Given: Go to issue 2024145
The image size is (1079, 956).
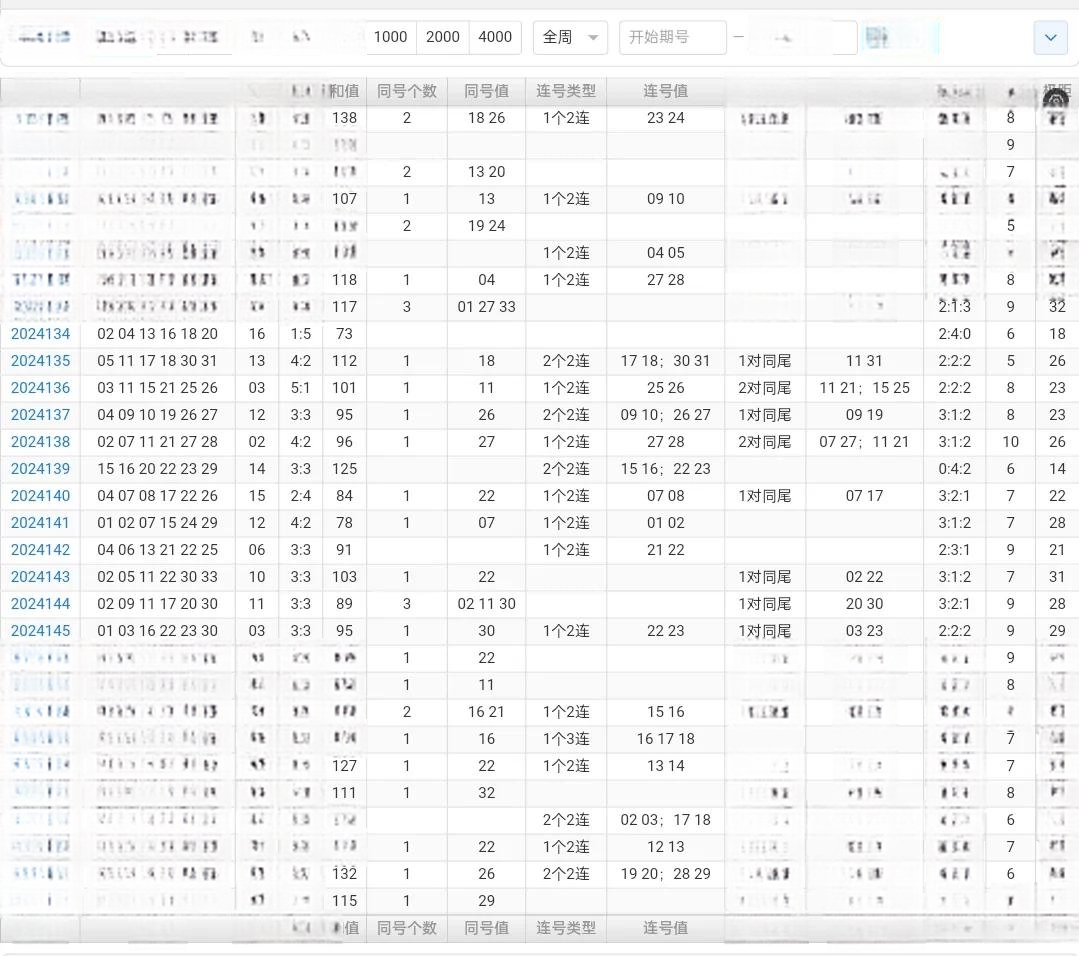Looking at the screenshot, I should tap(41, 631).
